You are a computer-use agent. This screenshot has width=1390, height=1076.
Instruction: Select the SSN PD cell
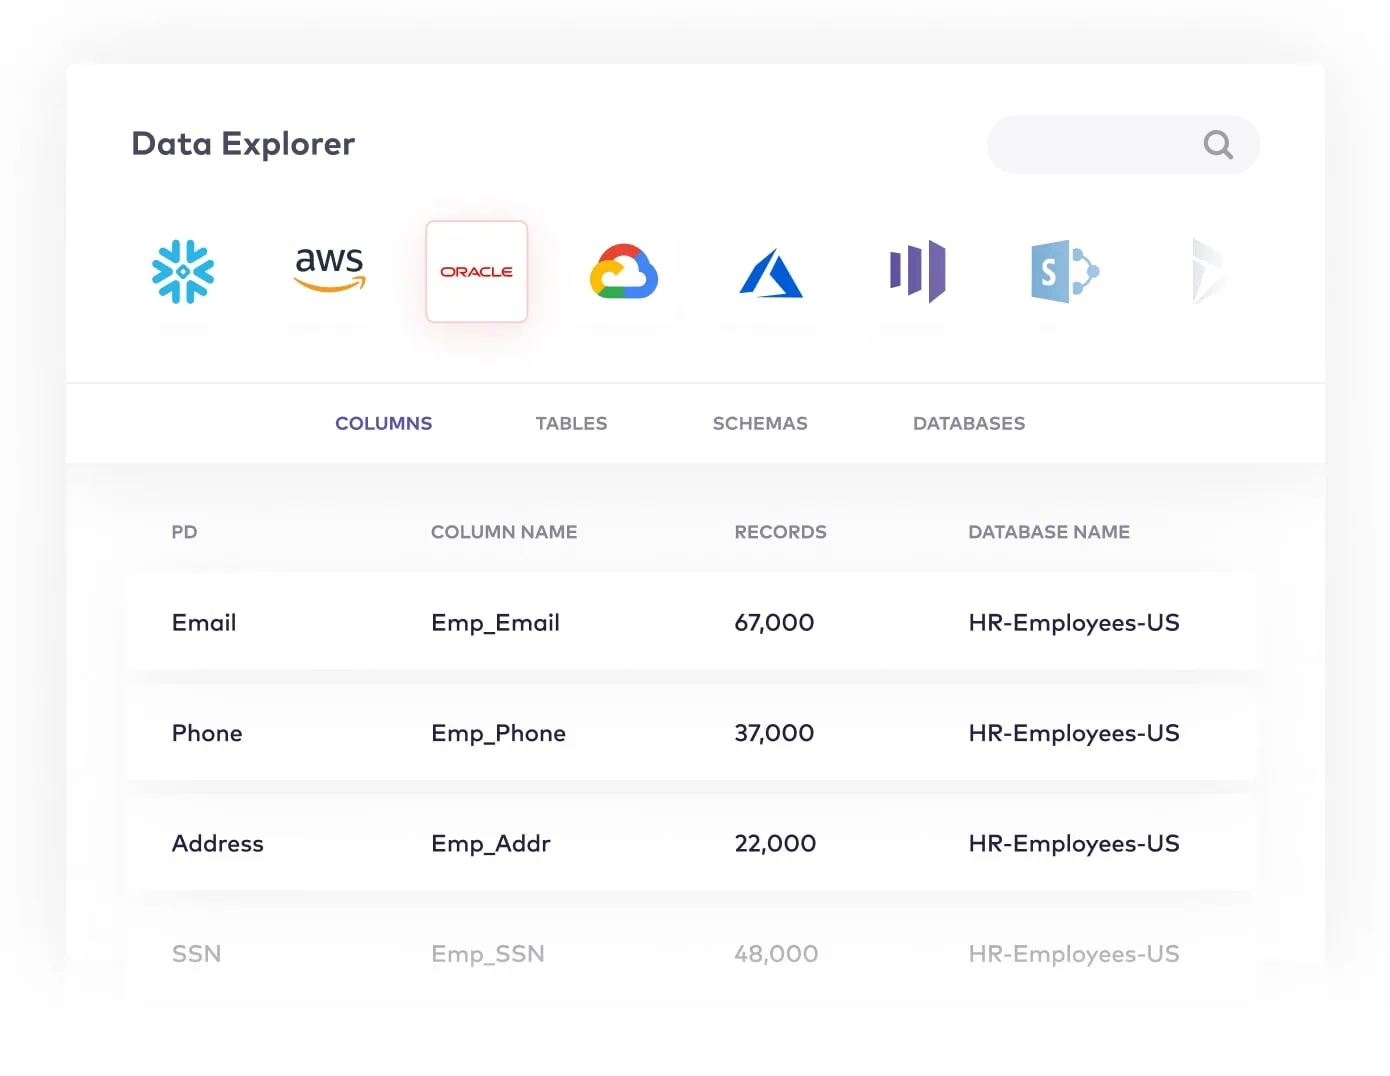(x=196, y=954)
